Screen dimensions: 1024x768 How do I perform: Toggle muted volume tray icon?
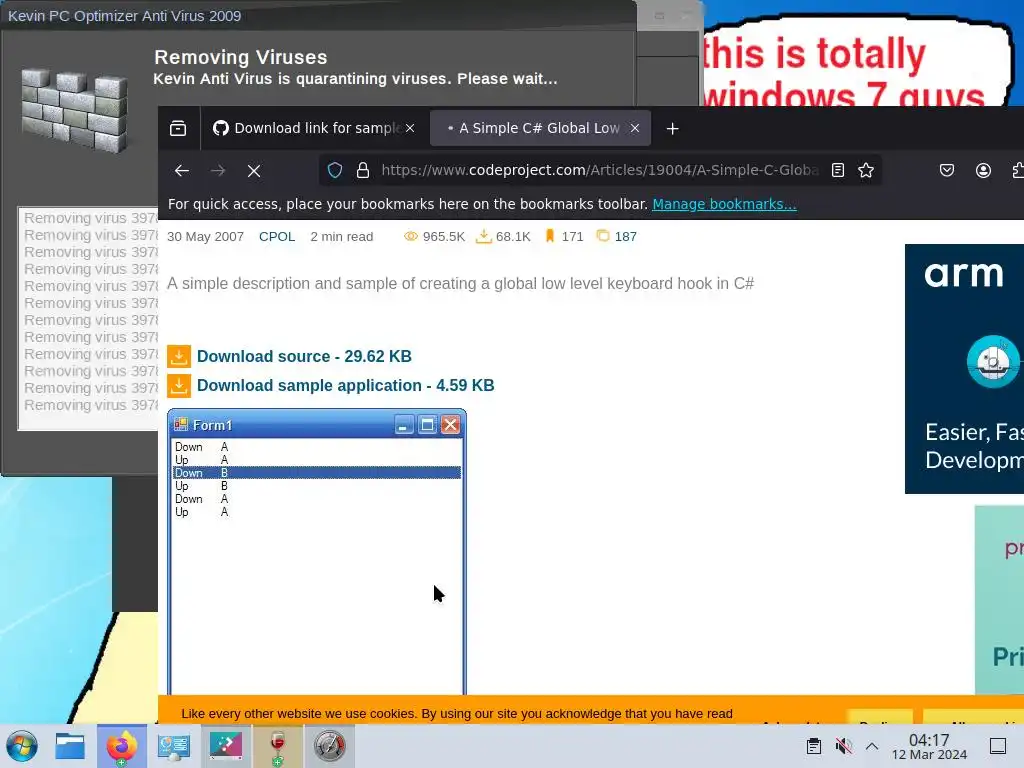(844, 746)
